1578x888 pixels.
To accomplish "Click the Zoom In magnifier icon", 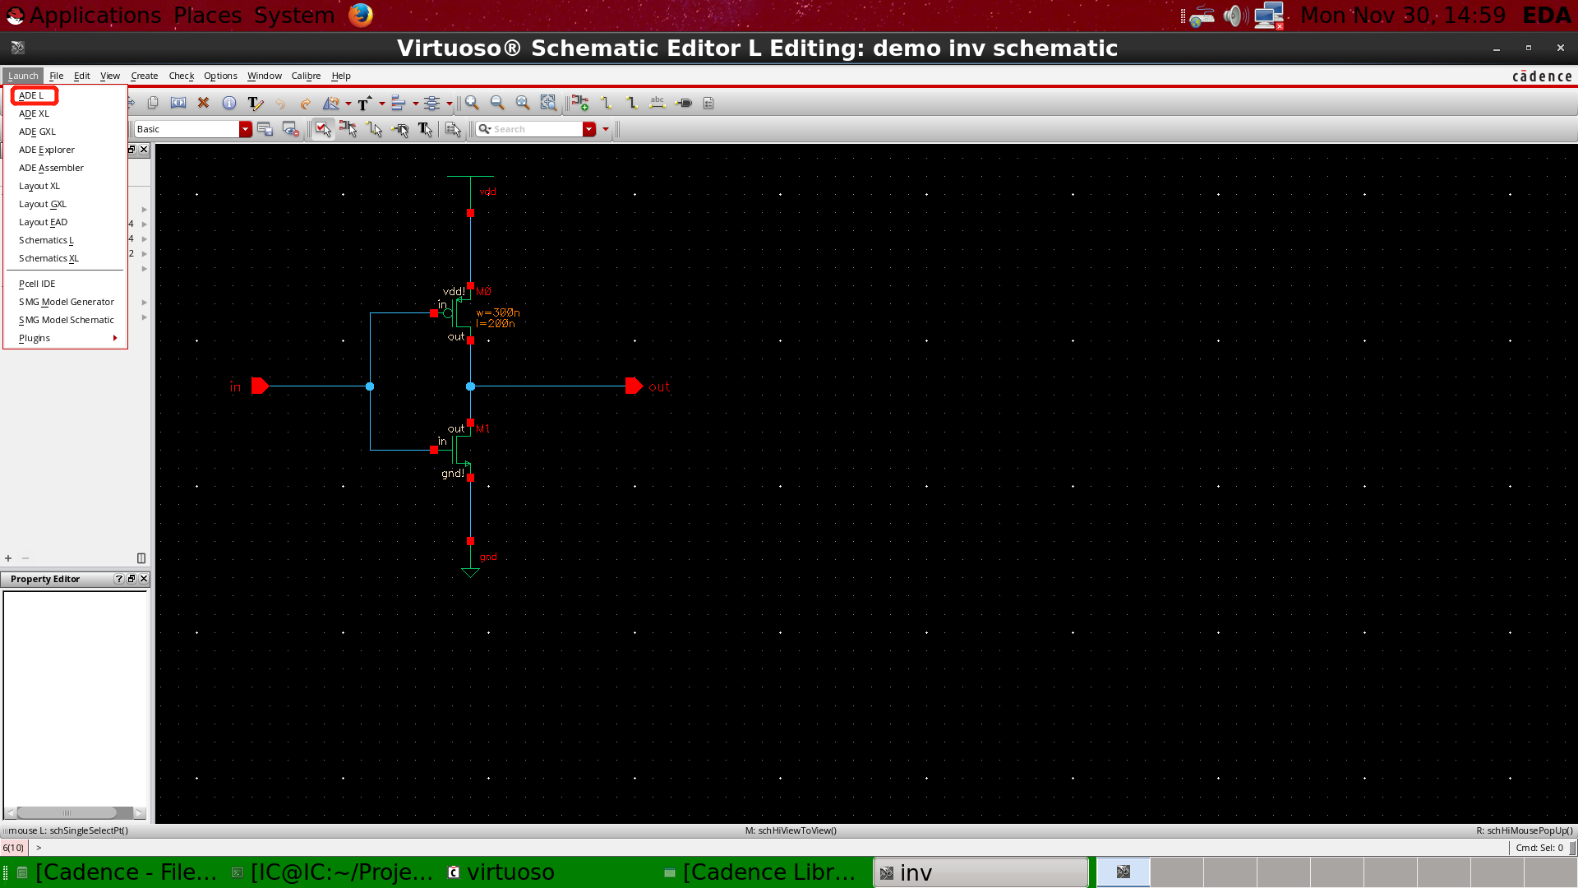I will 472,103.
